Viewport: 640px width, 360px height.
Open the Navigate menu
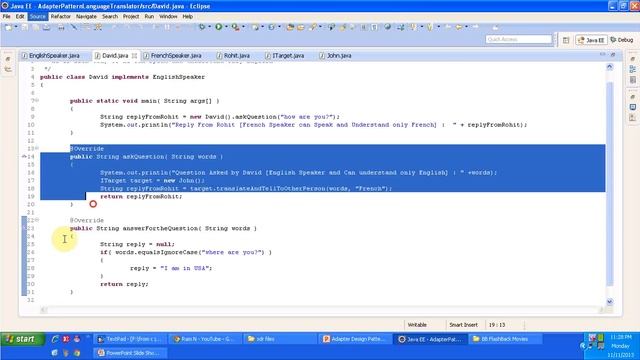(x=86, y=16)
